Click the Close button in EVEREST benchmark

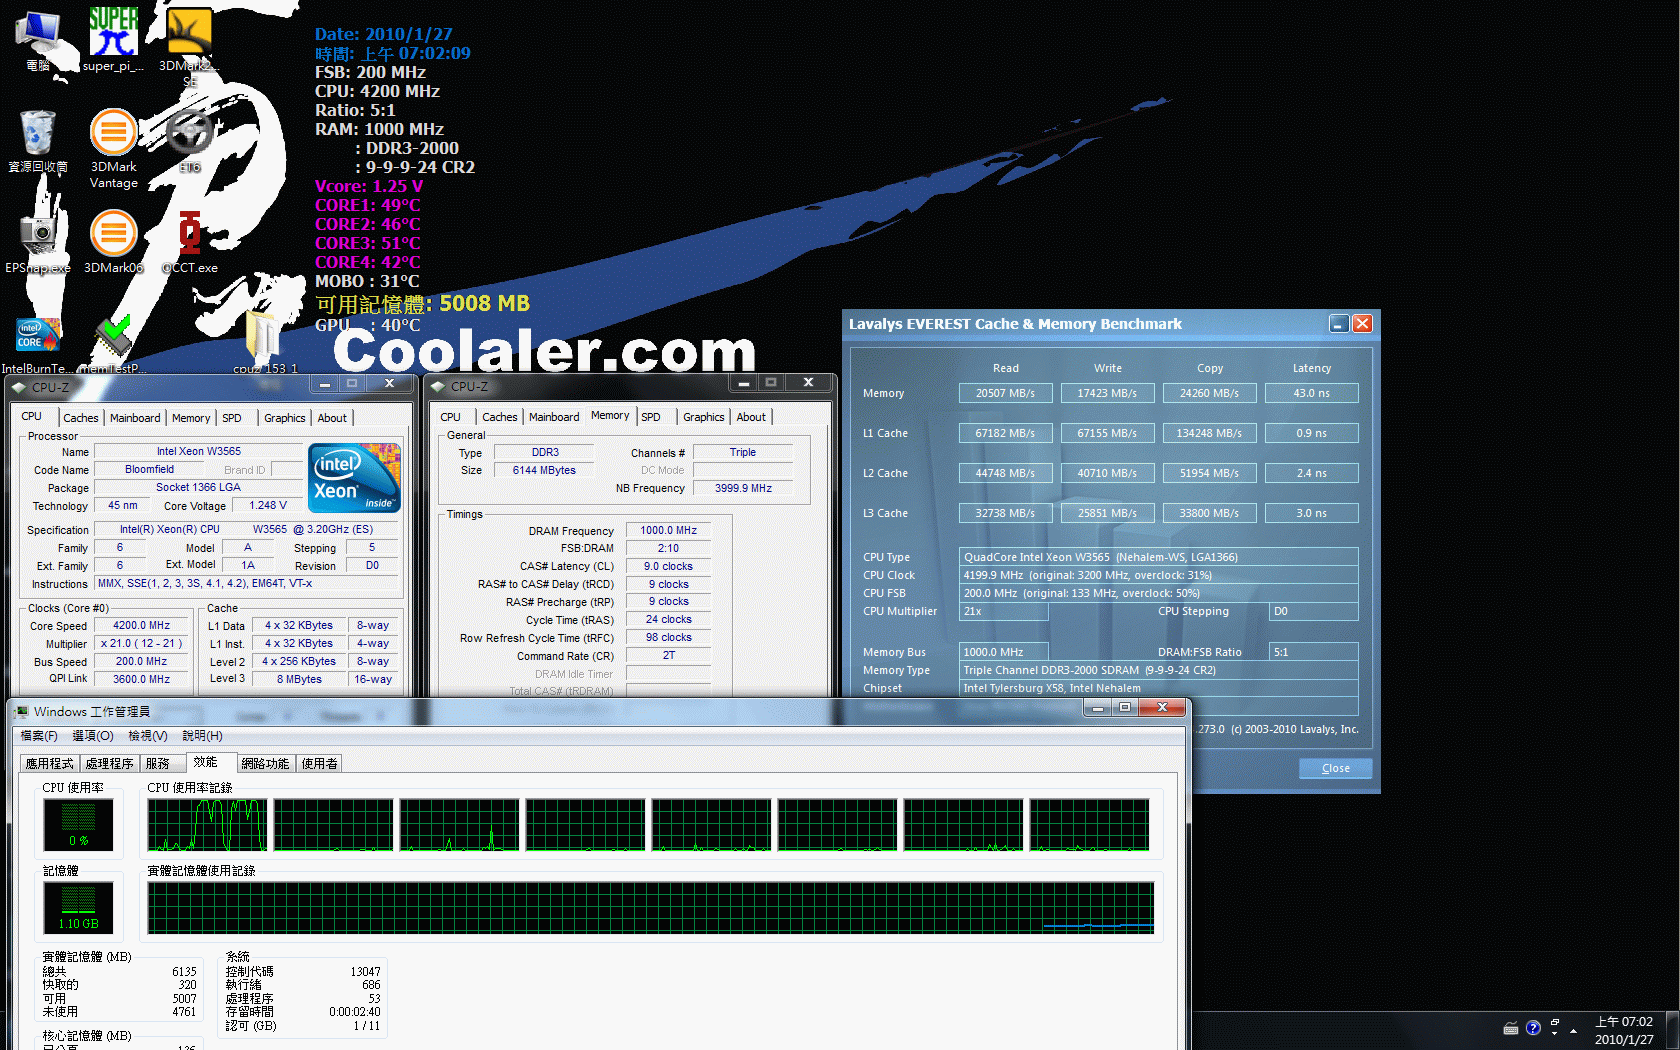(1335, 768)
